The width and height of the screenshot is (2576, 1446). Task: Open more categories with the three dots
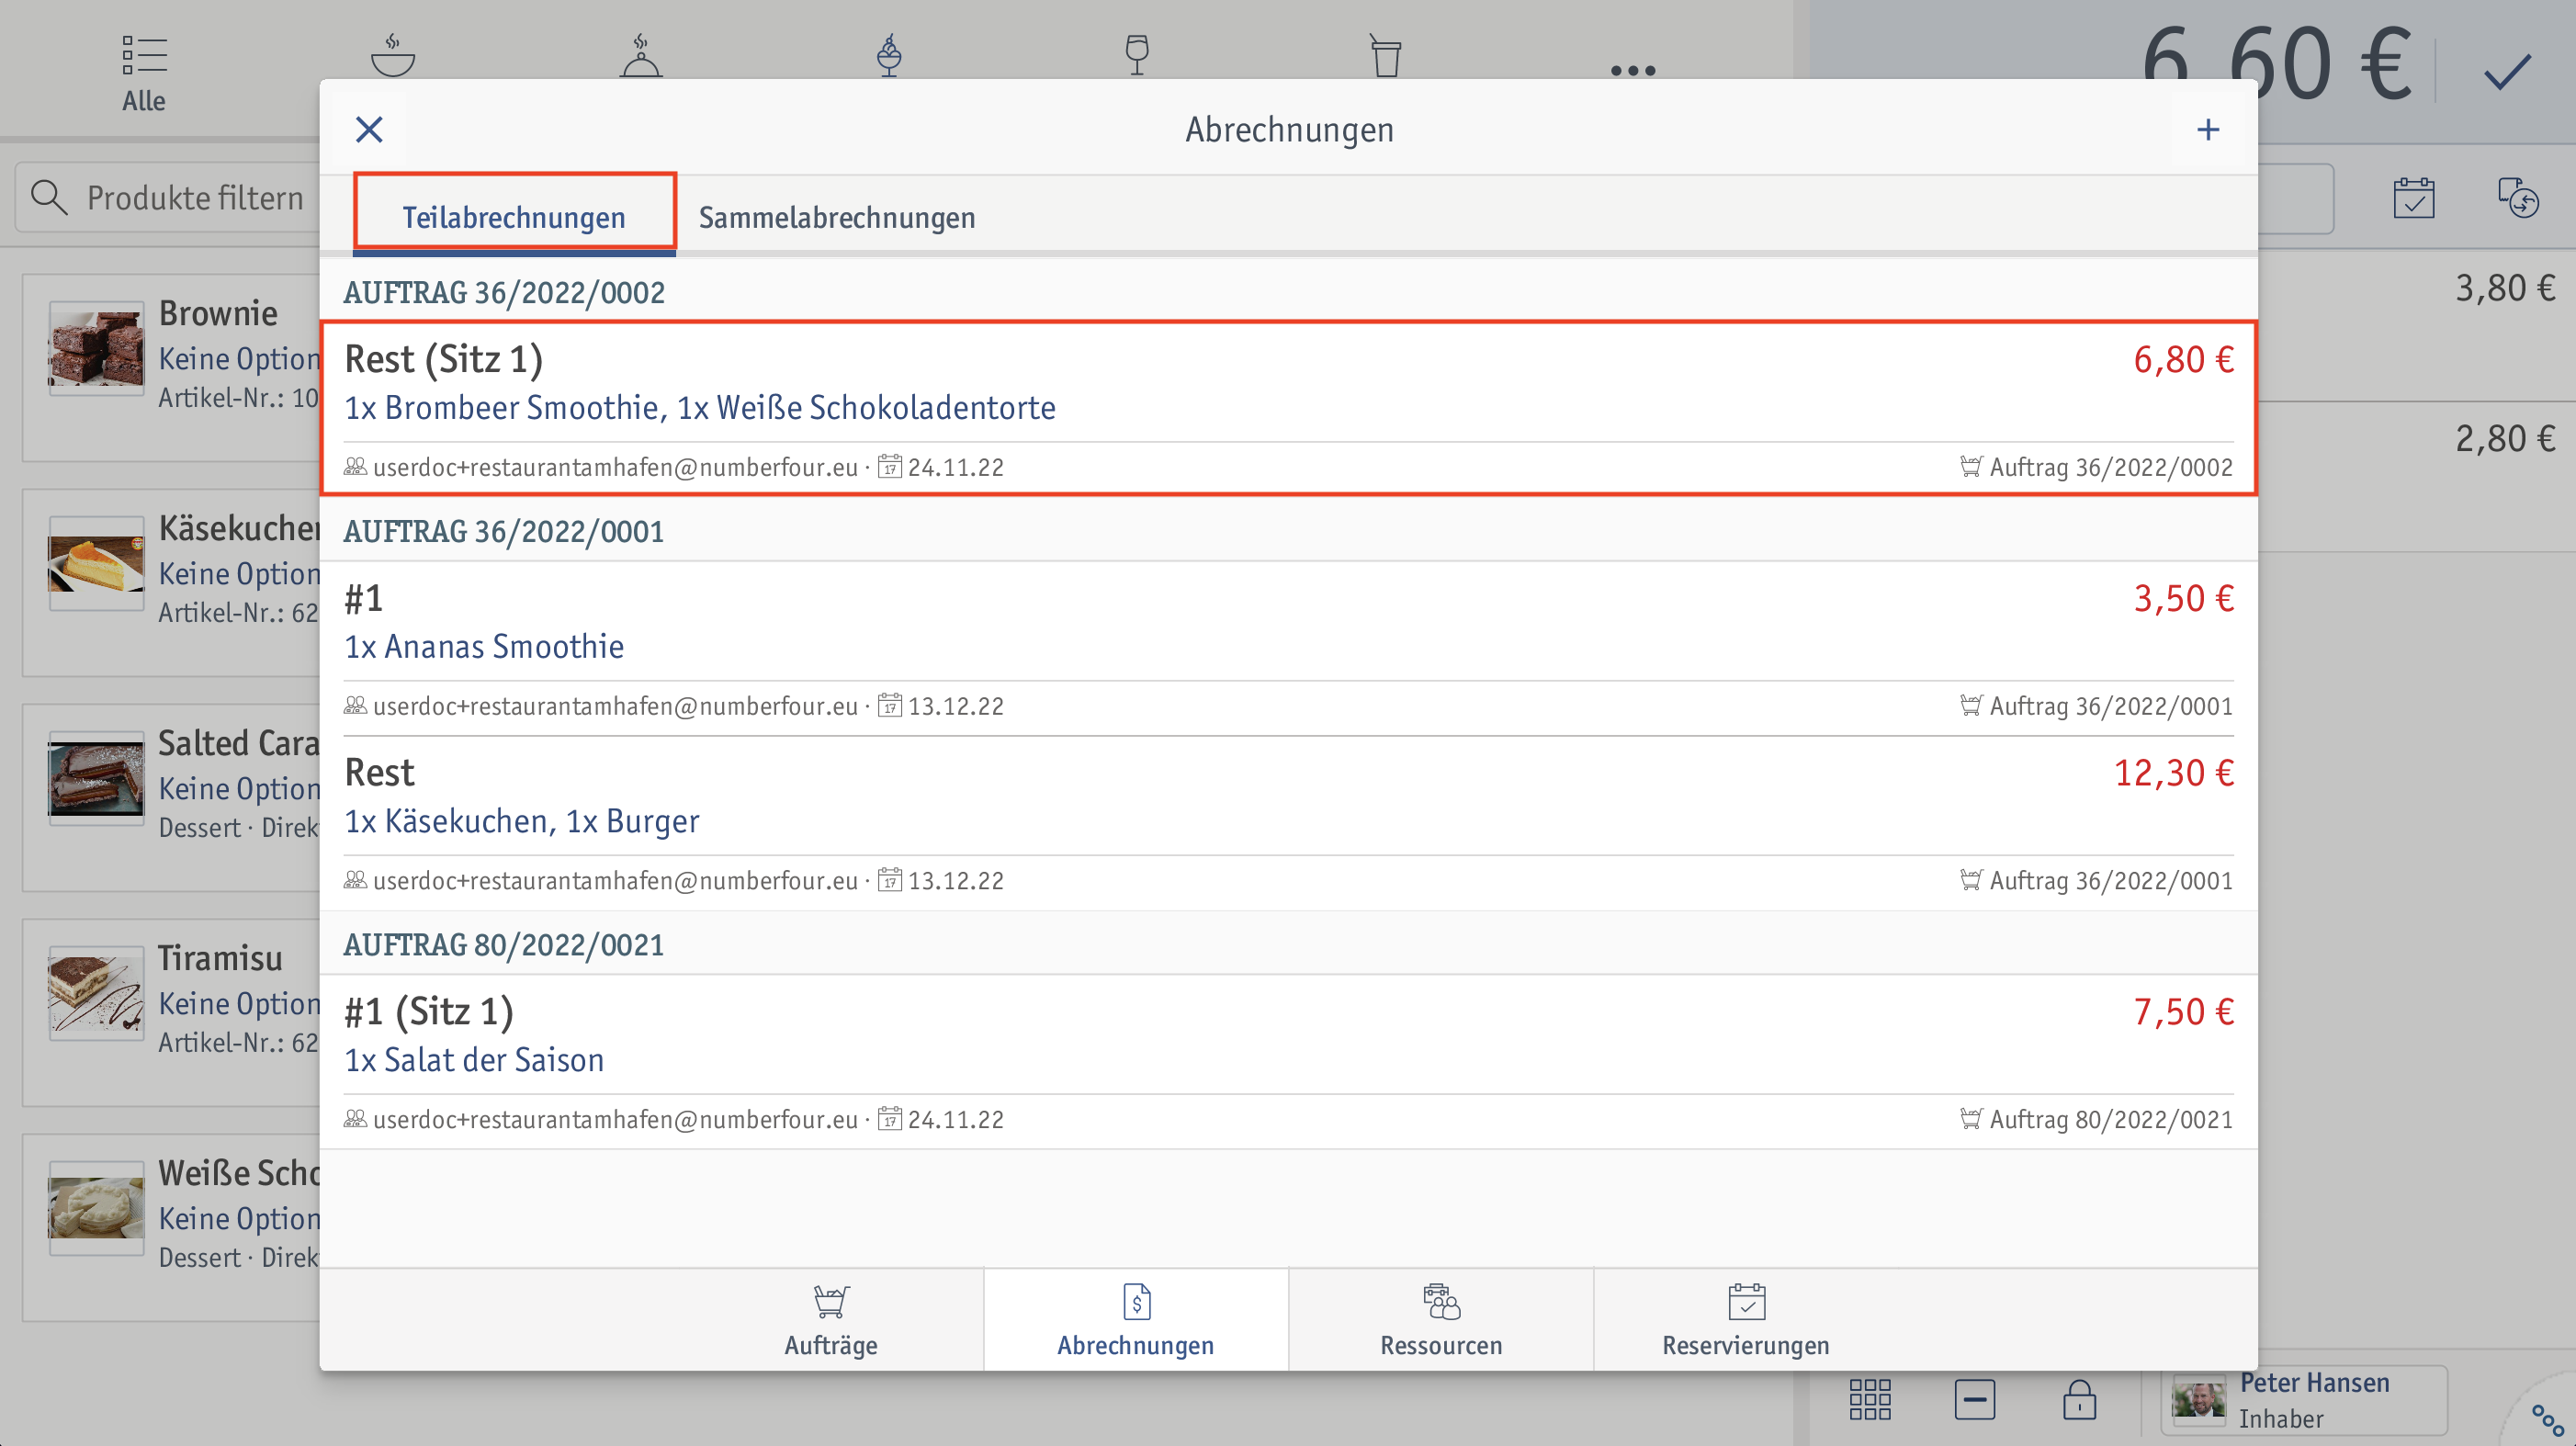(x=1633, y=70)
